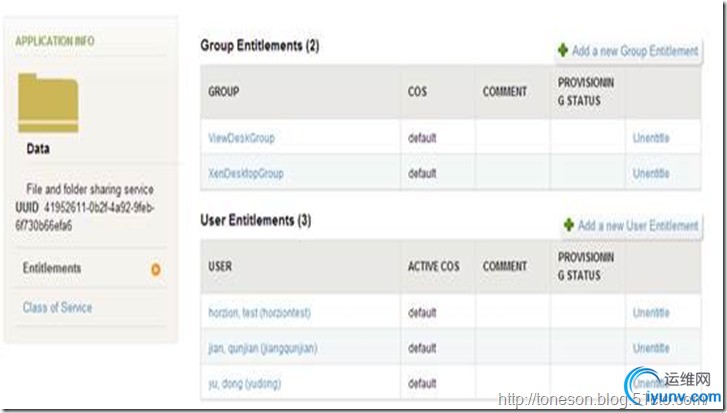Viewport: 727px width, 413px height.
Task: Click the USER column header
Action: pos(220,267)
